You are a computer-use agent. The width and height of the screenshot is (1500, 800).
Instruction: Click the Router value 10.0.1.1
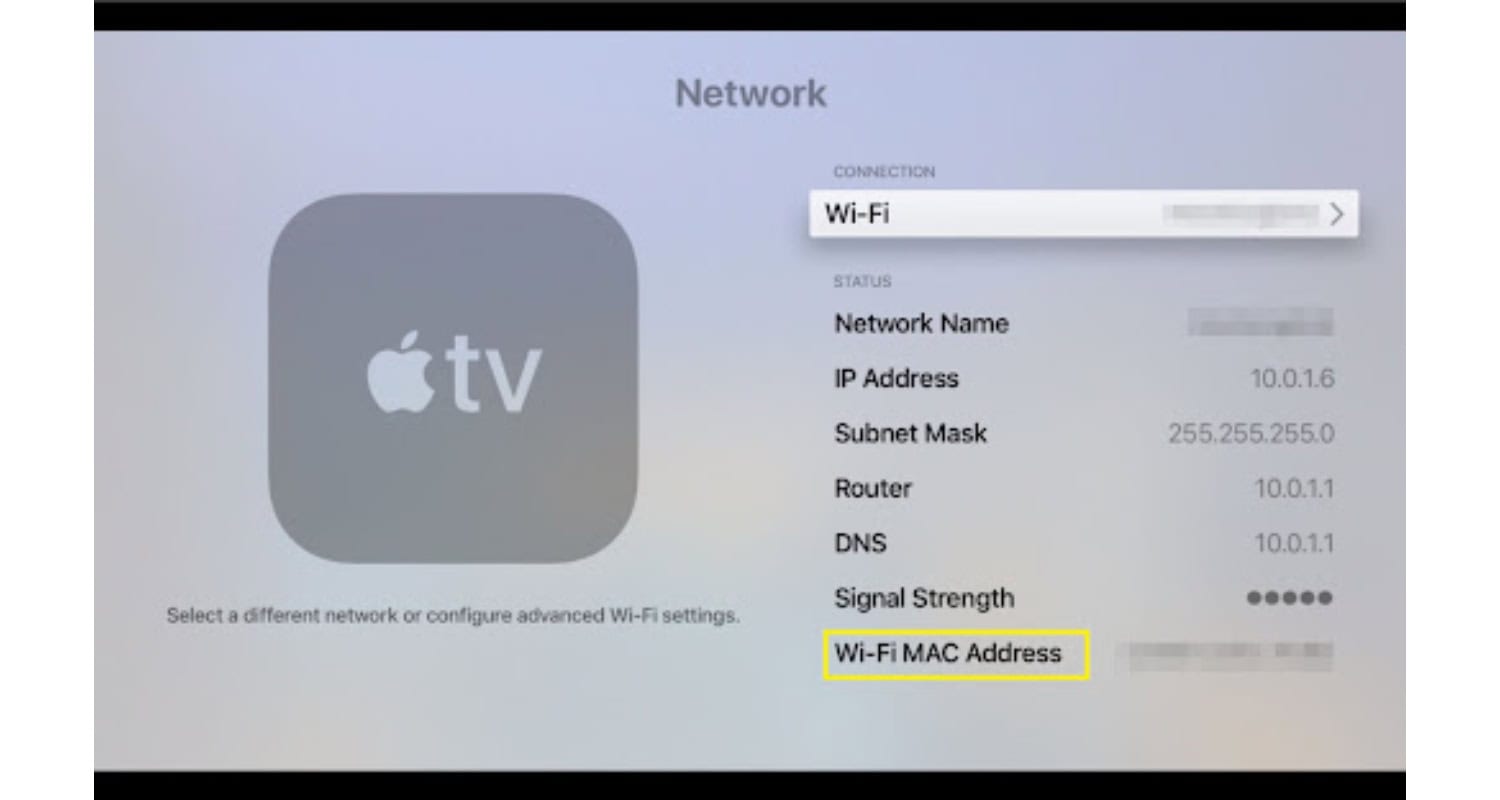(x=1294, y=489)
